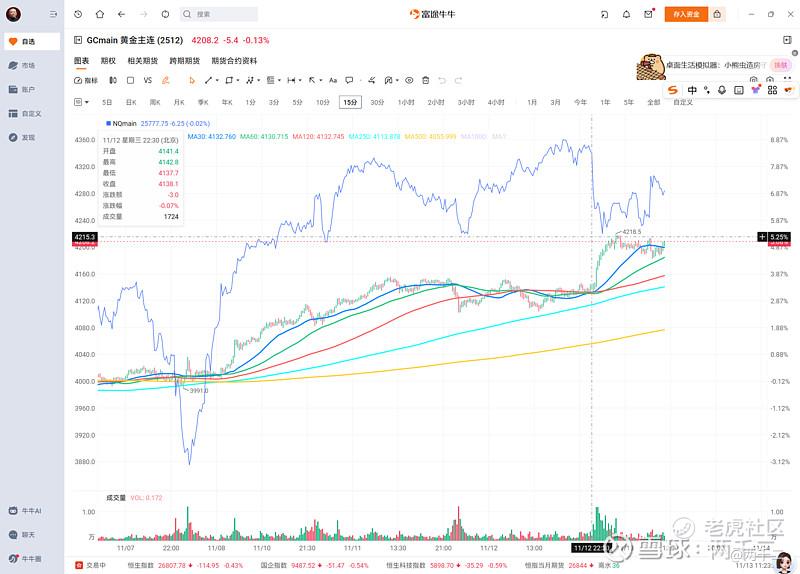800x574 pixels.
Task: Click the 存入资金 deposit button
Action: 686,14
